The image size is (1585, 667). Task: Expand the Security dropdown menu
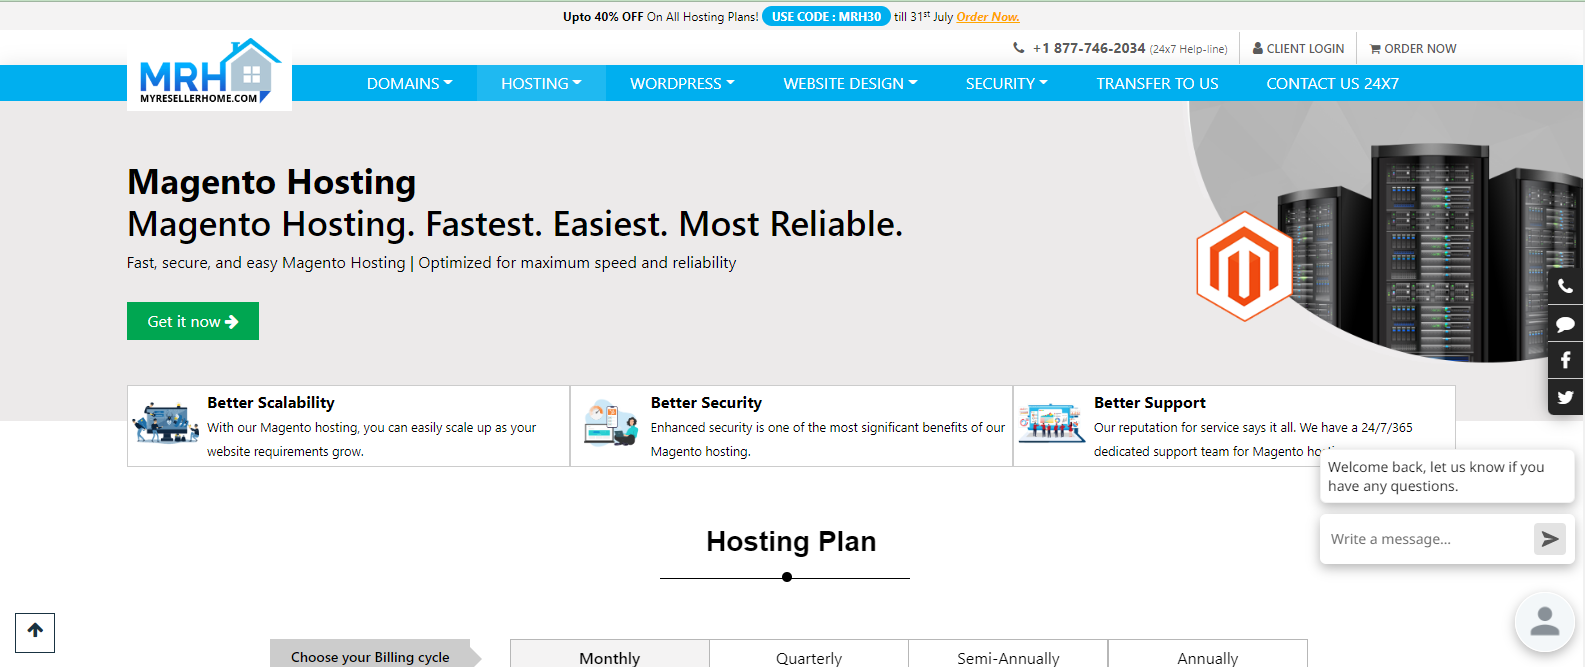tap(1006, 83)
